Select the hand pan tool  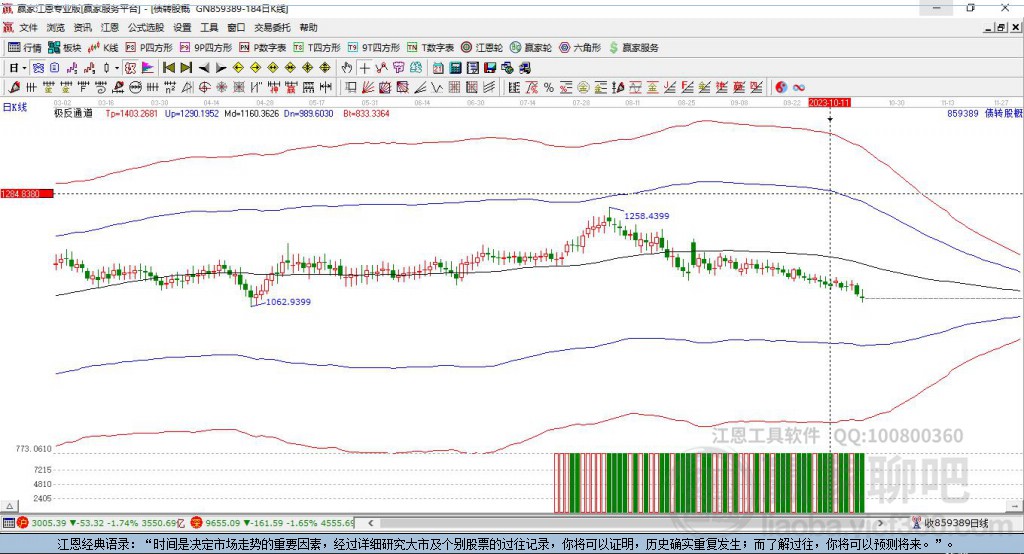point(347,68)
